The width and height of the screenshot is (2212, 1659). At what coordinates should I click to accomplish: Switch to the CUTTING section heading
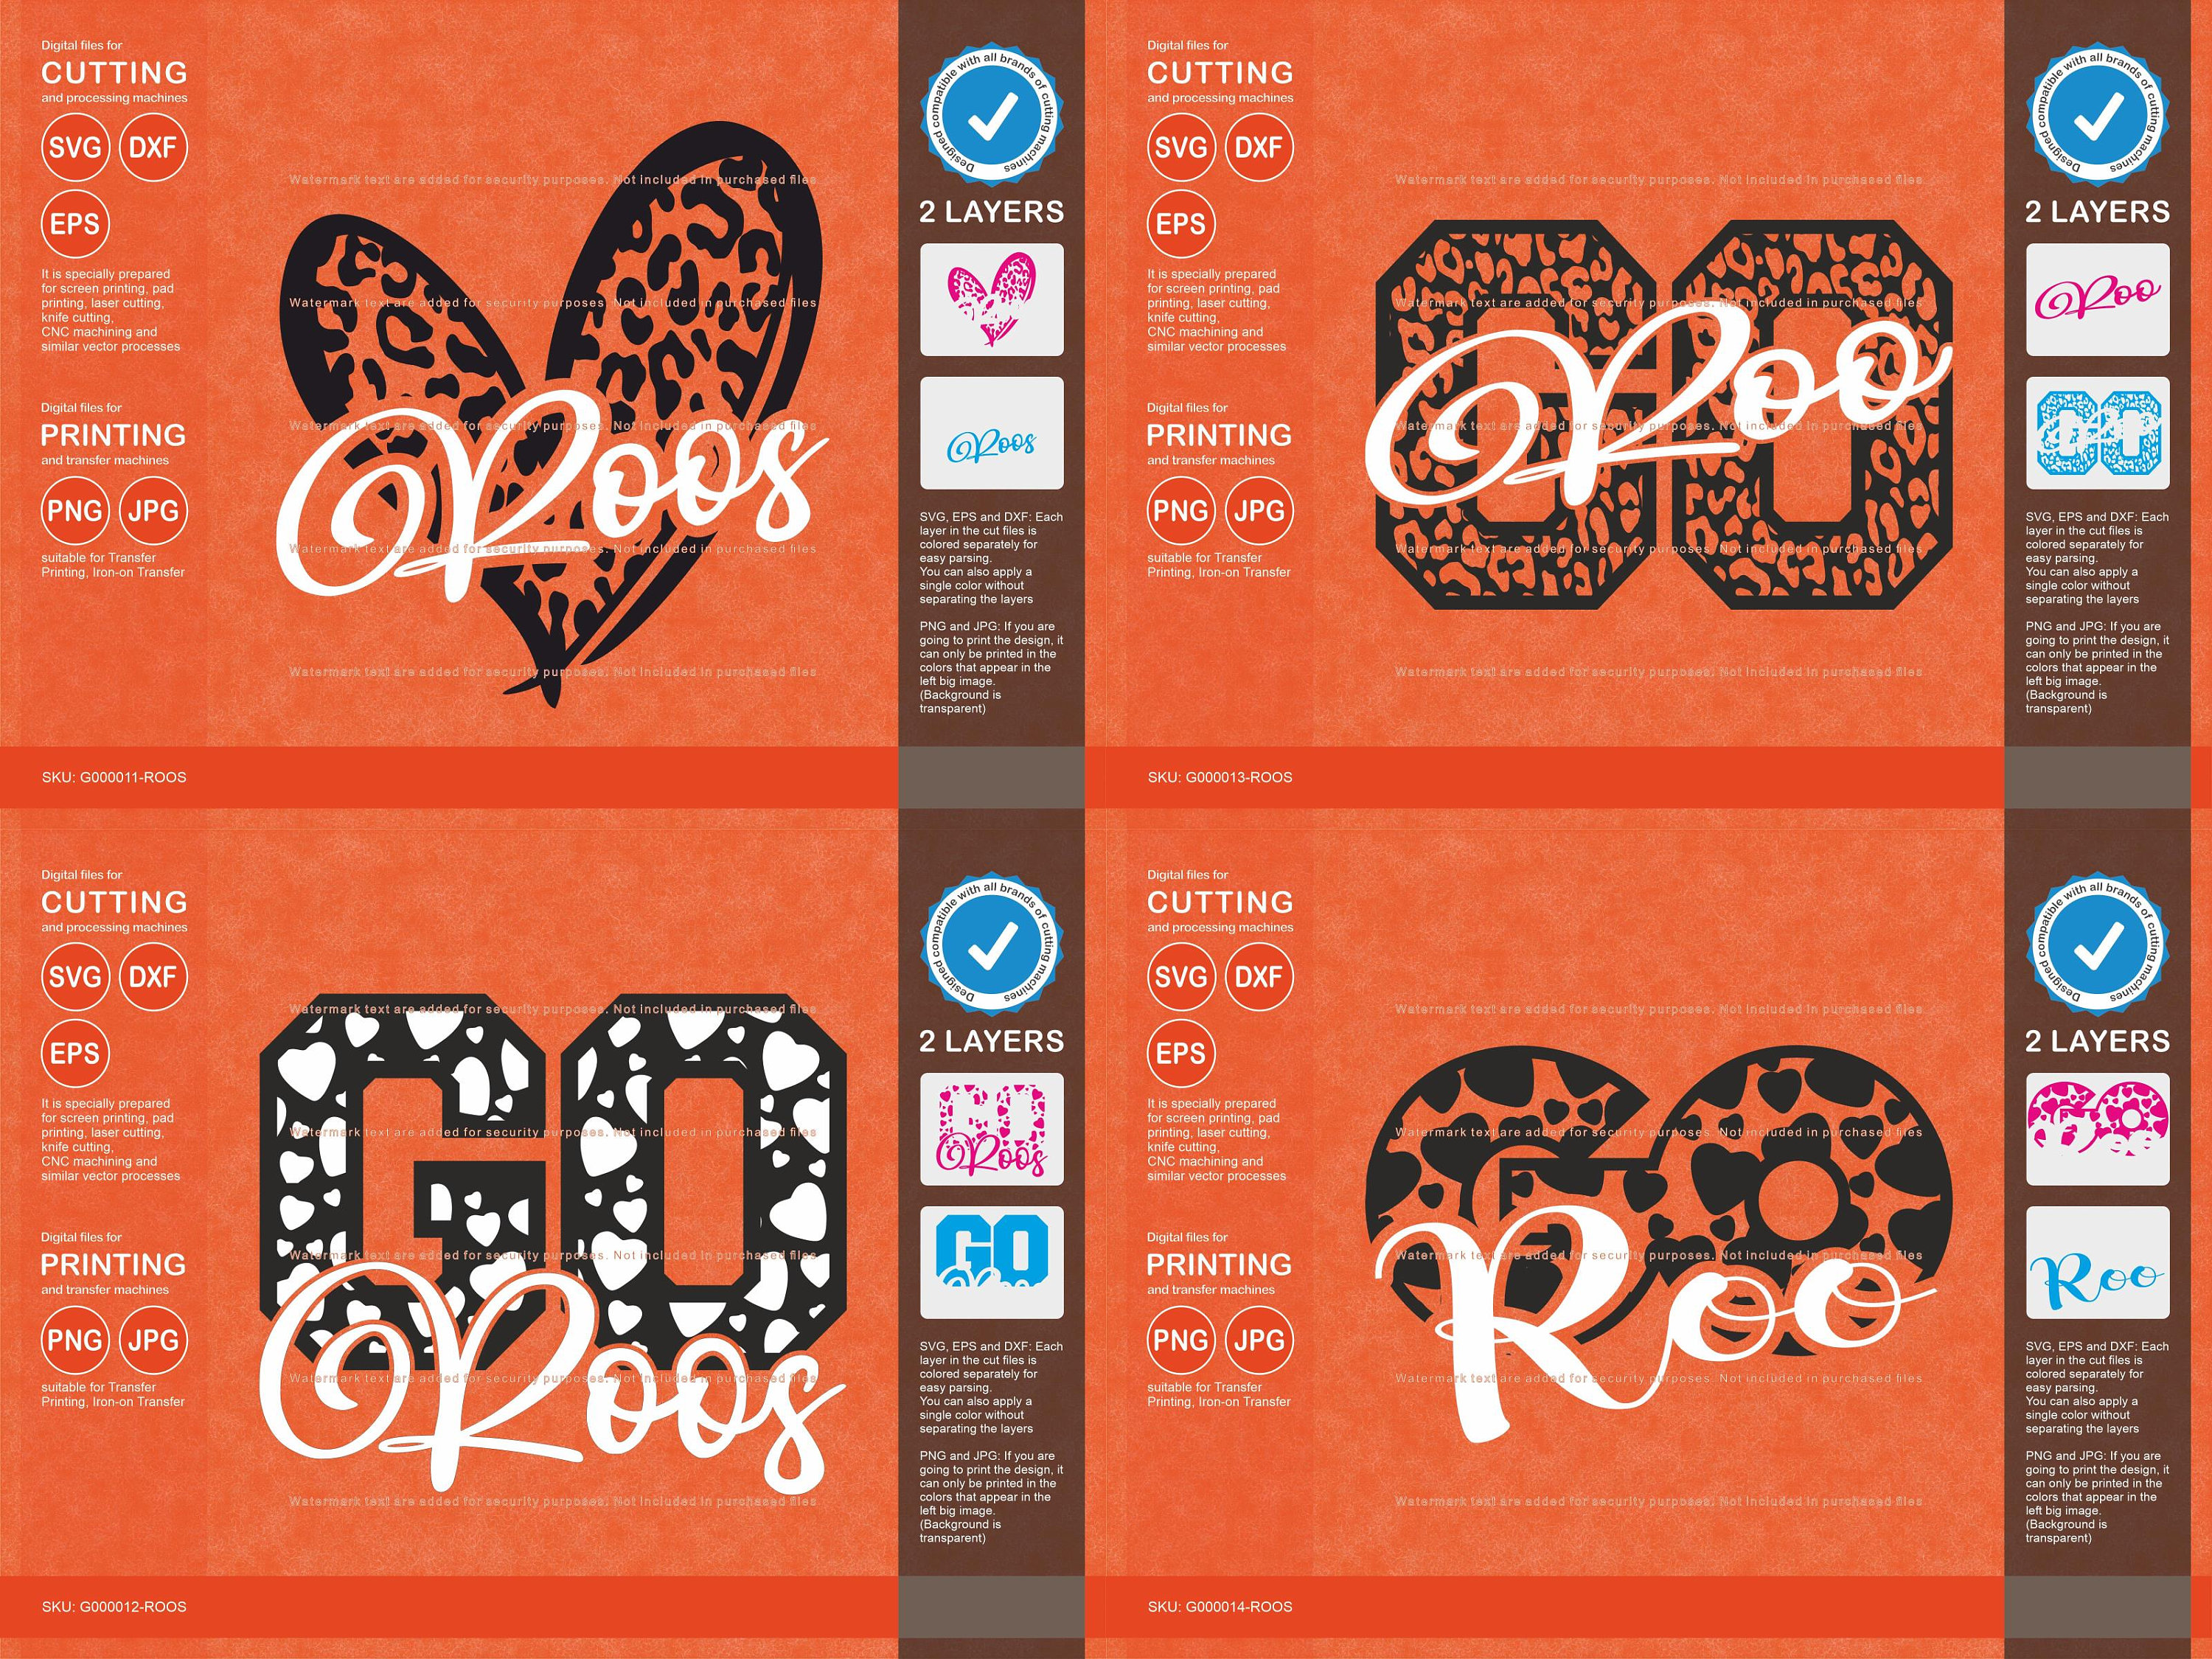(113, 72)
